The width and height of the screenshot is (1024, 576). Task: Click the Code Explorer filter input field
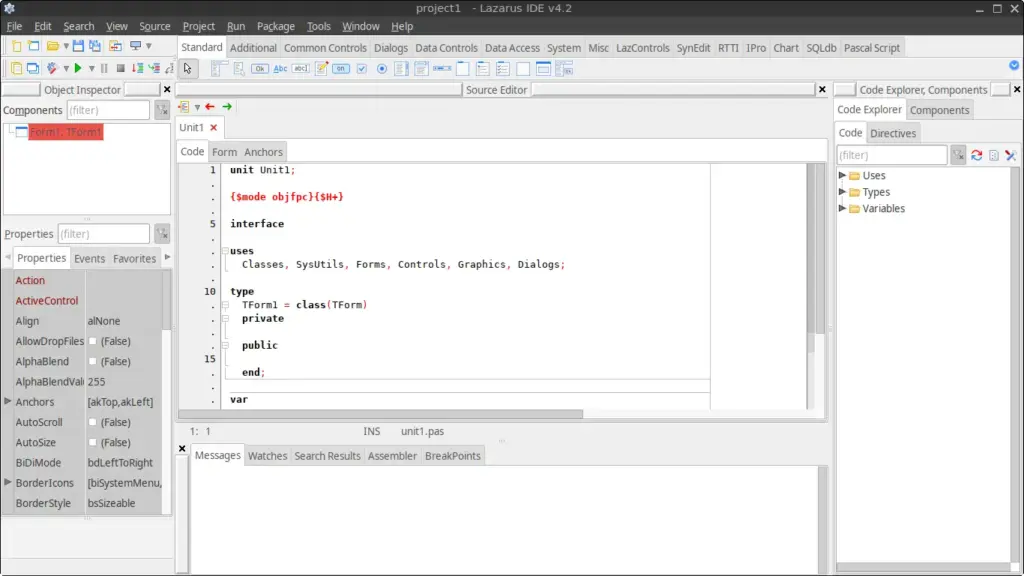(891, 155)
